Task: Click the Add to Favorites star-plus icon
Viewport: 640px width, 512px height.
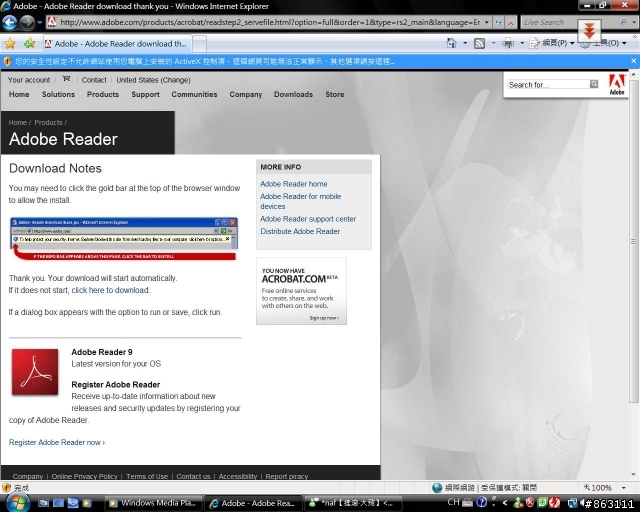Action: (29, 43)
